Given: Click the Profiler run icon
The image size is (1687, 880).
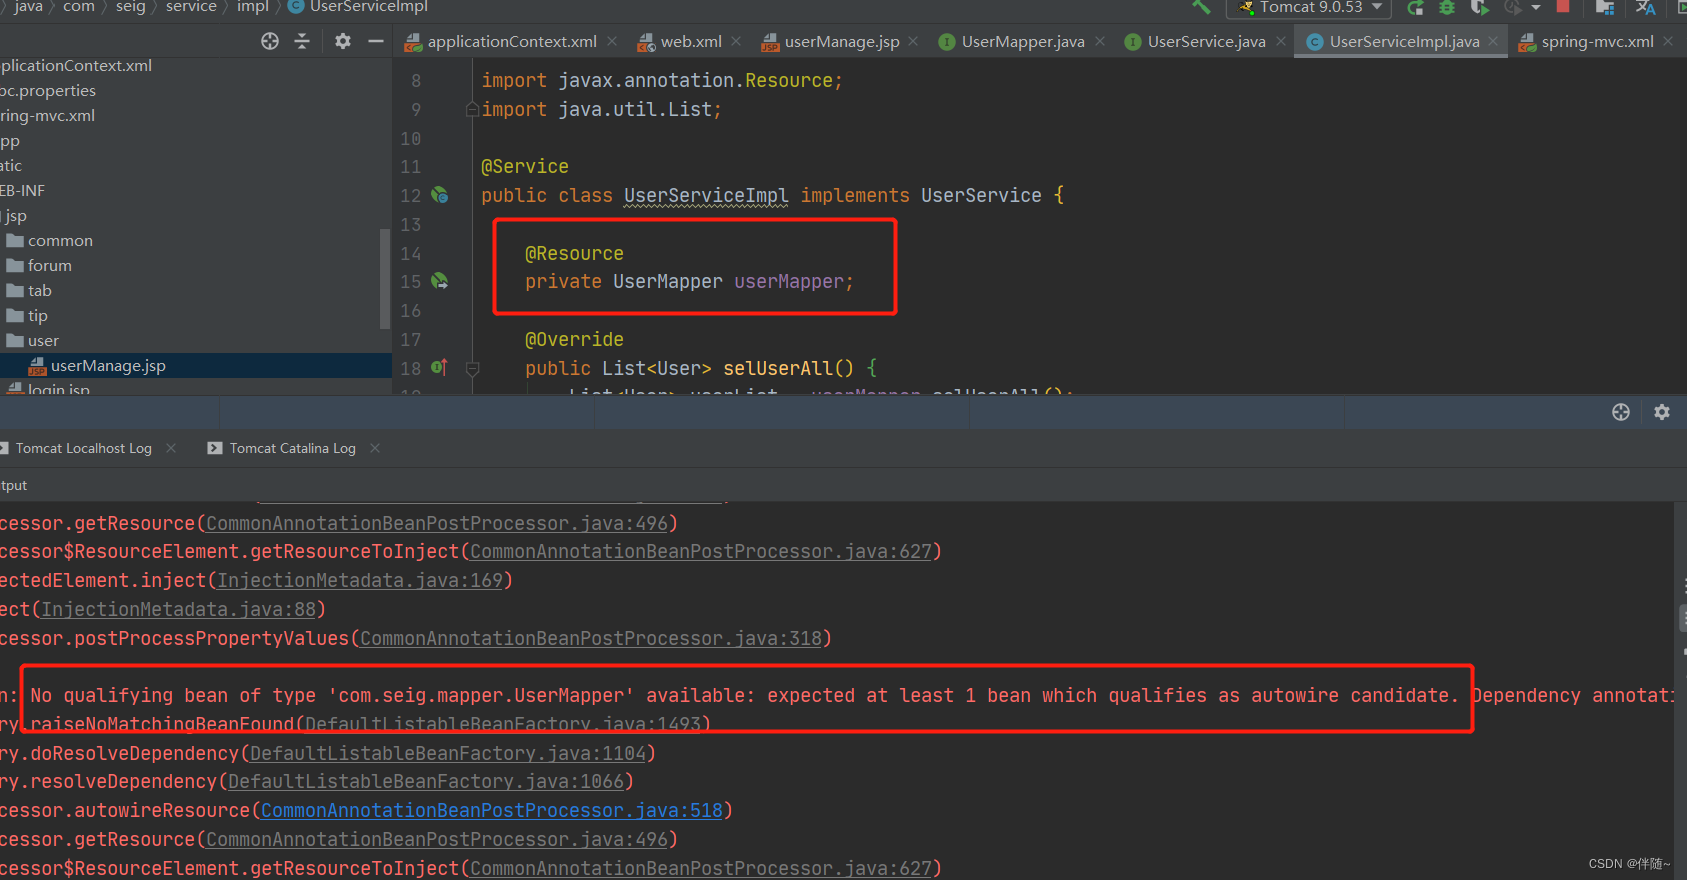Looking at the screenshot, I should [1513, 8].
